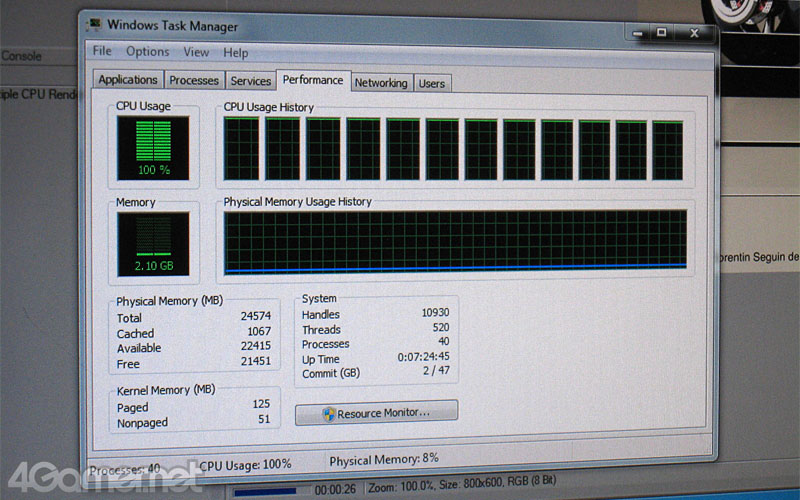800x500 pixels.
Task: Click the Console label in the background window
Action: pos(21,56)
